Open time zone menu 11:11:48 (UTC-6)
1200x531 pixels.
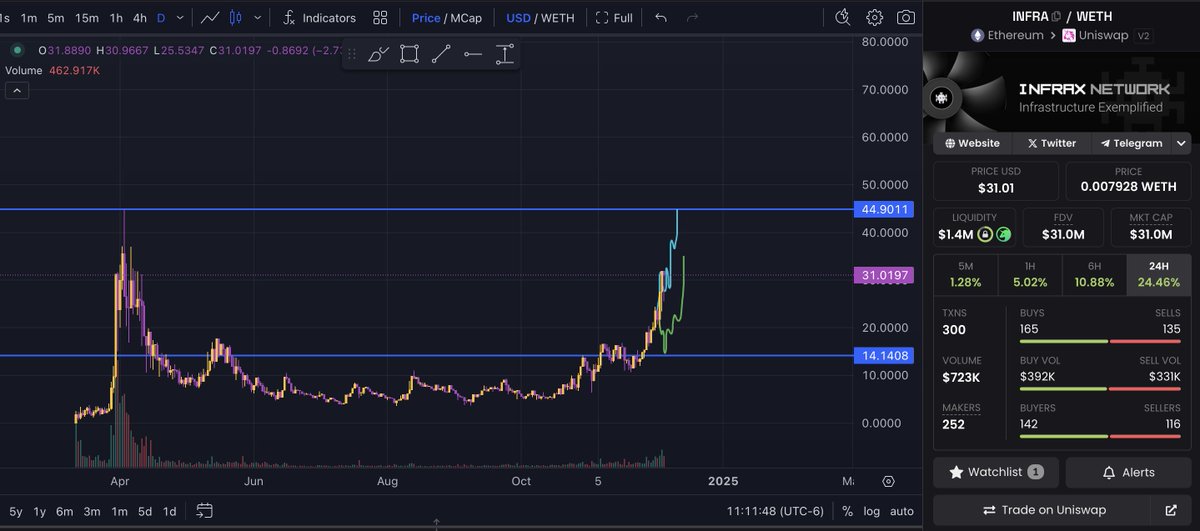tap(775, 511)
